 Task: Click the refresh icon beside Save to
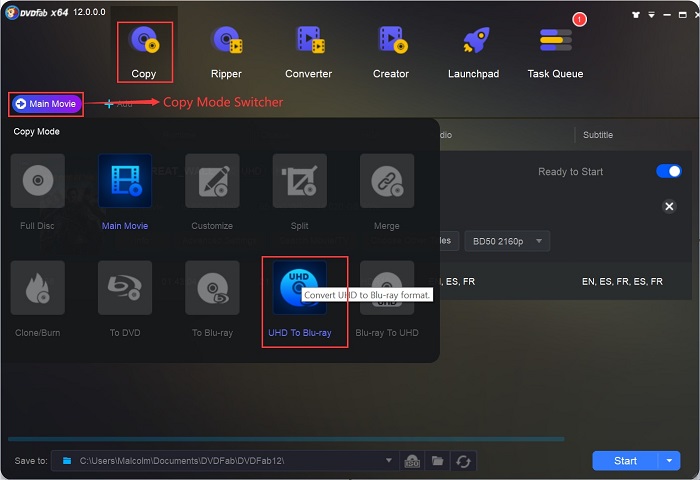pos(463,461)
